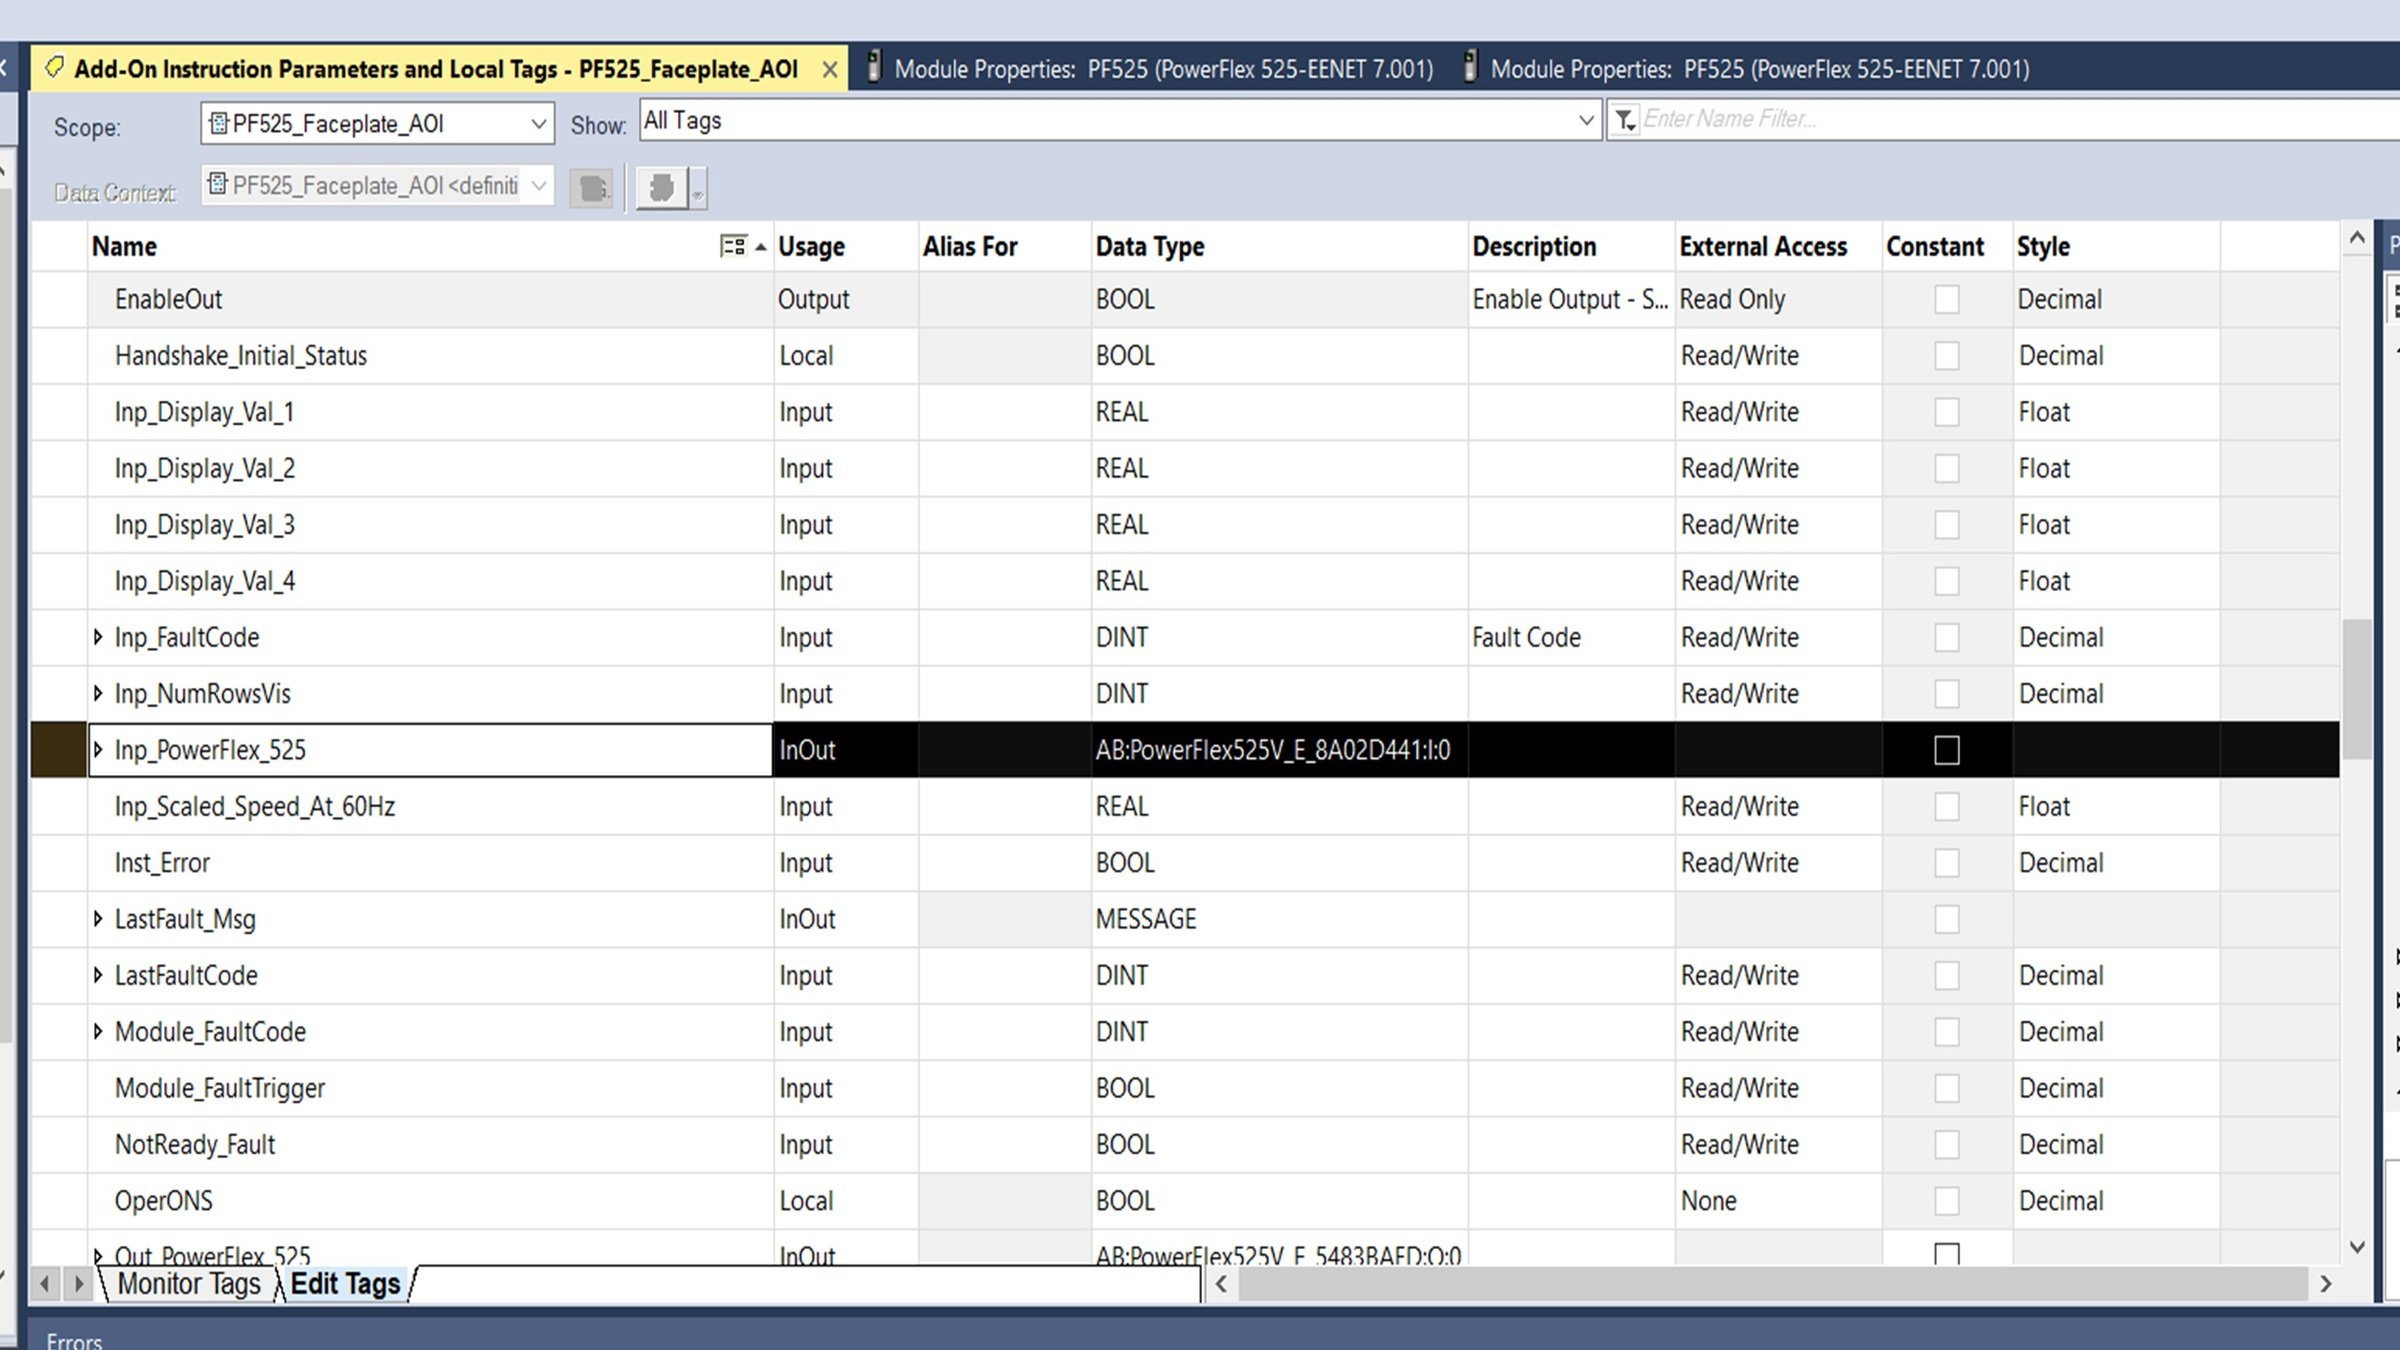Image resolution: width=2400 pixels, height=1350 pixels.
Task: Click External Access None for OperONS
Action: pos(1778,1200)
